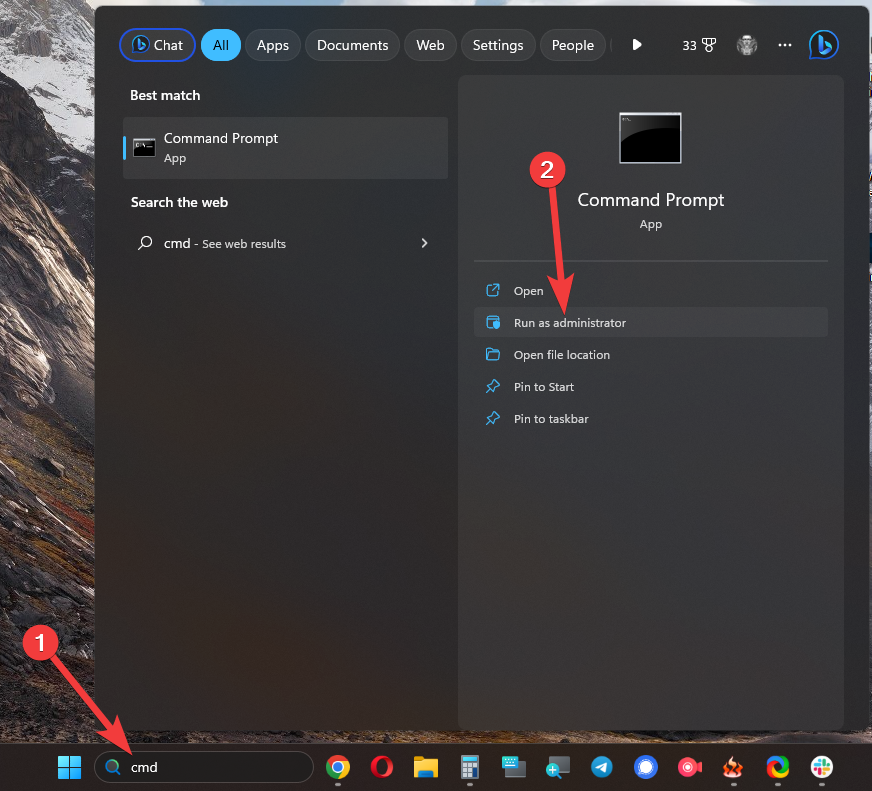Screen dimensions: 872x791
Task: Click Run as administrator
Action: coord(569,323)
